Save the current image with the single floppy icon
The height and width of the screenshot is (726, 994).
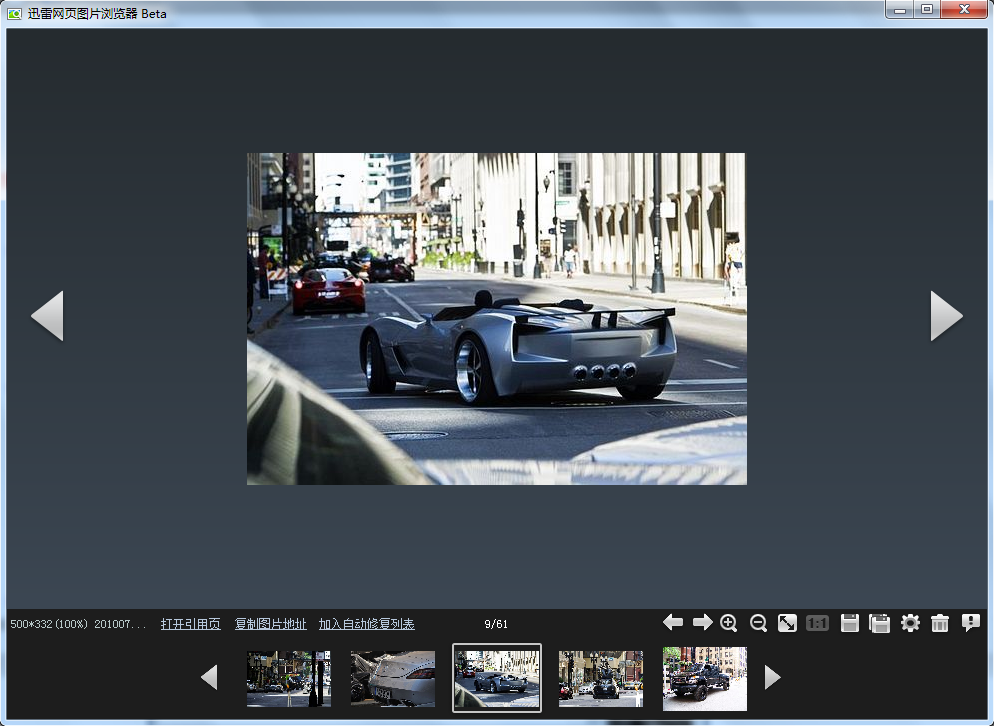point(850,623)
